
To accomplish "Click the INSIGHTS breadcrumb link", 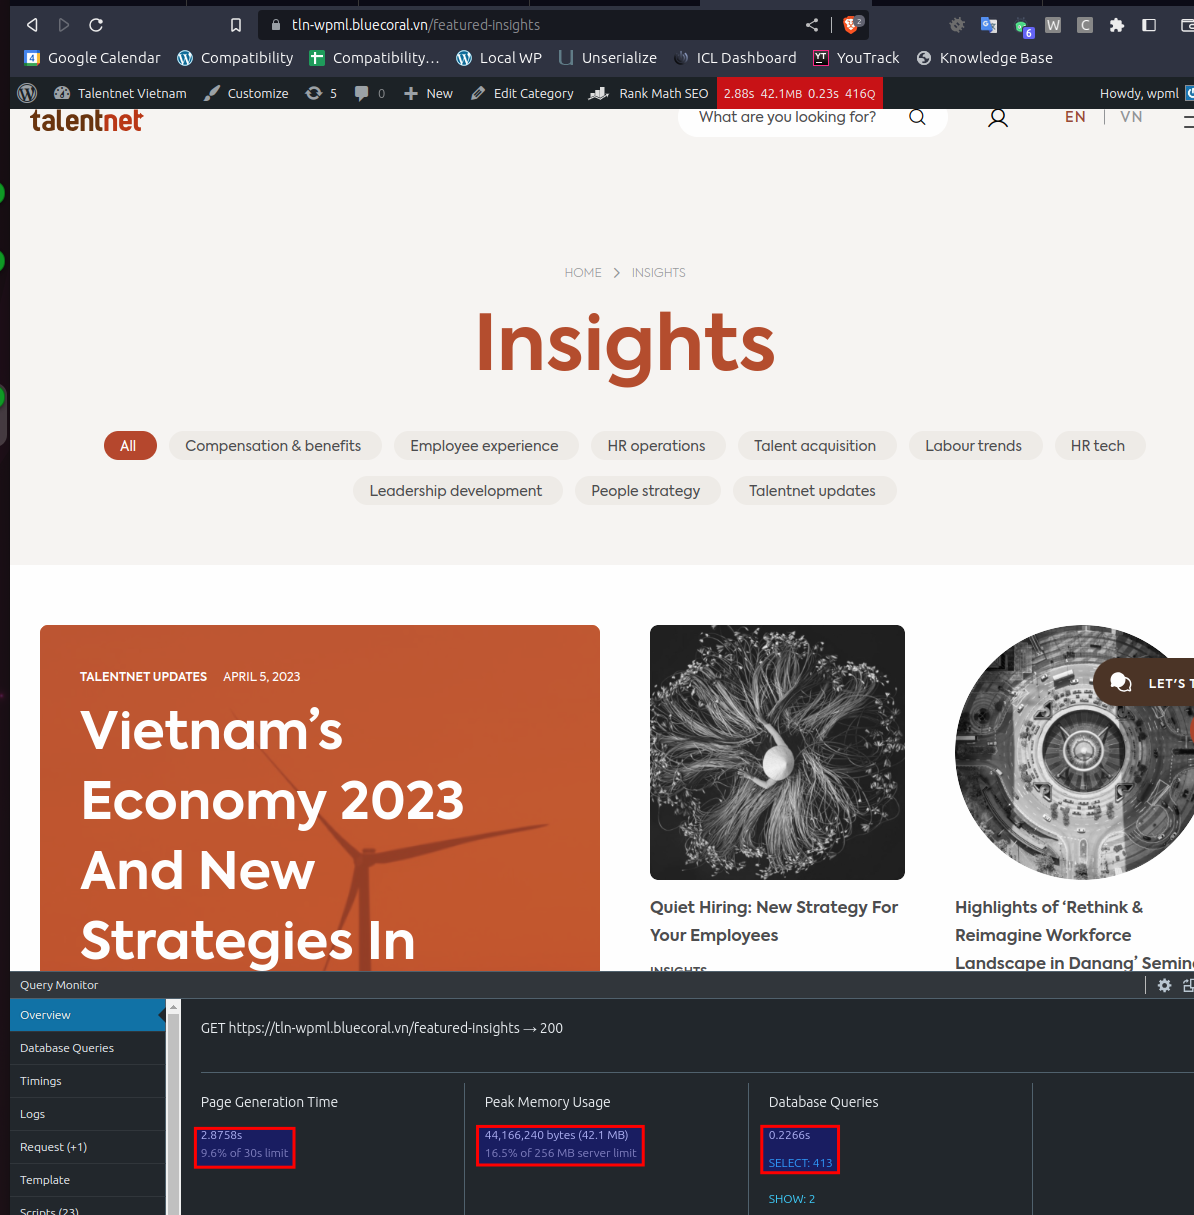I will click(x=658, y=272).
